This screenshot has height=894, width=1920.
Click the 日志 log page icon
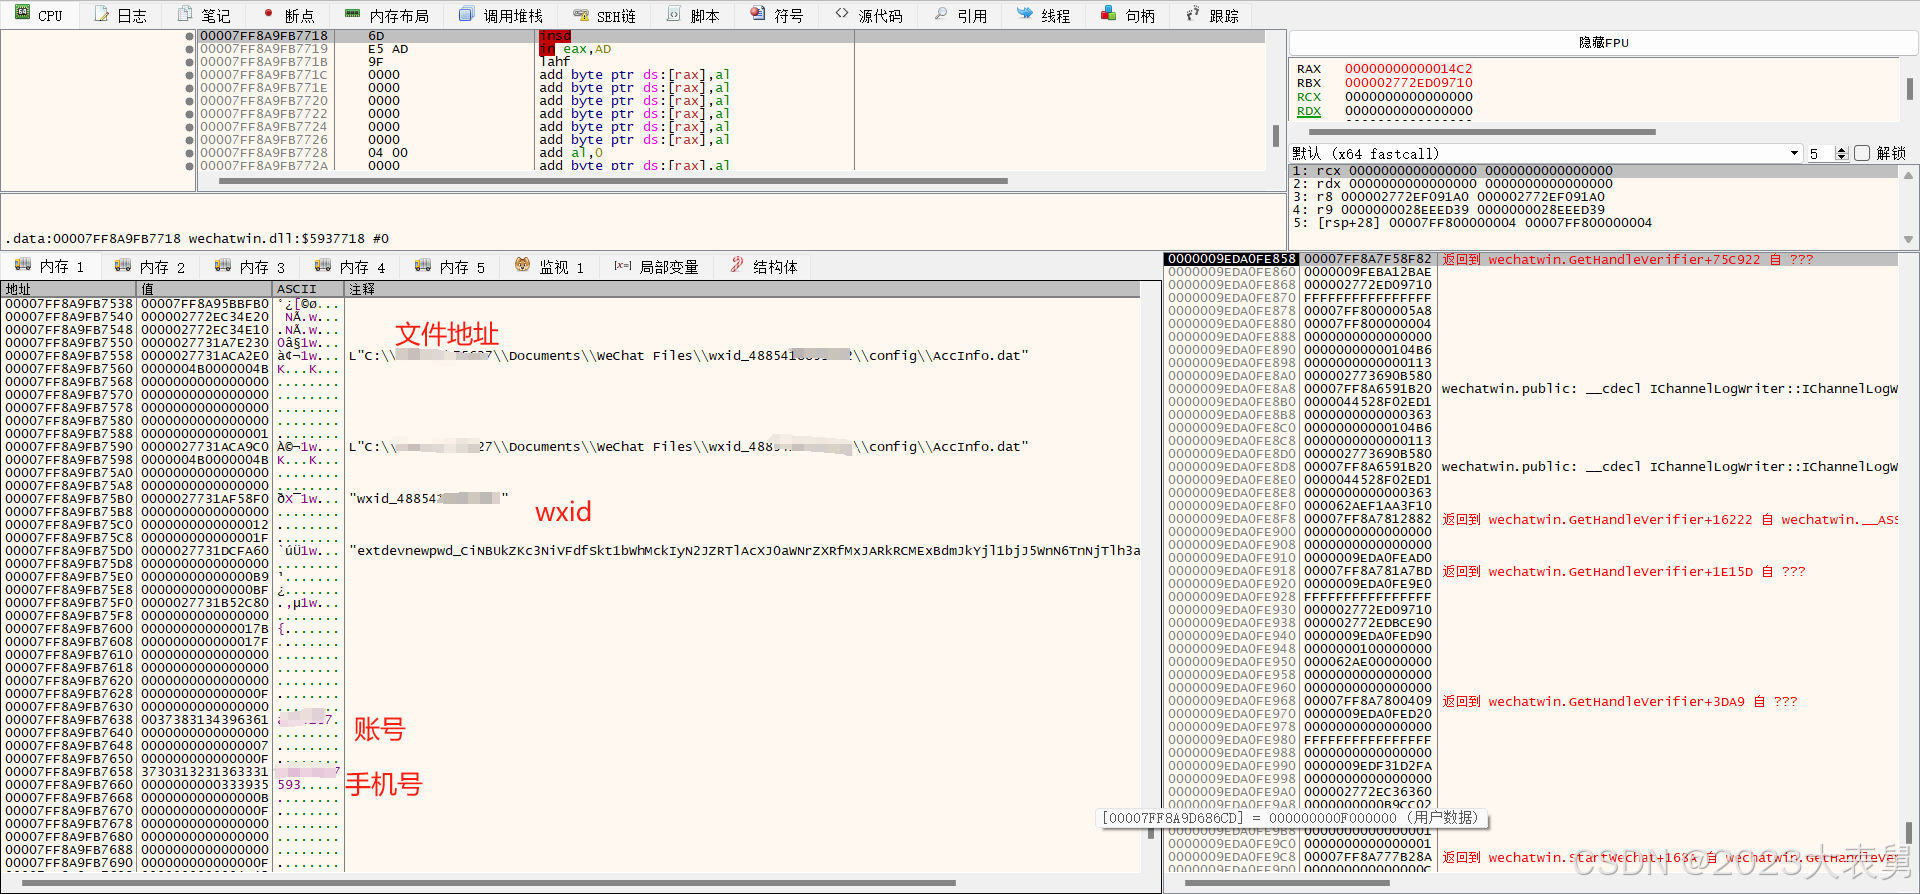point(101,14)
